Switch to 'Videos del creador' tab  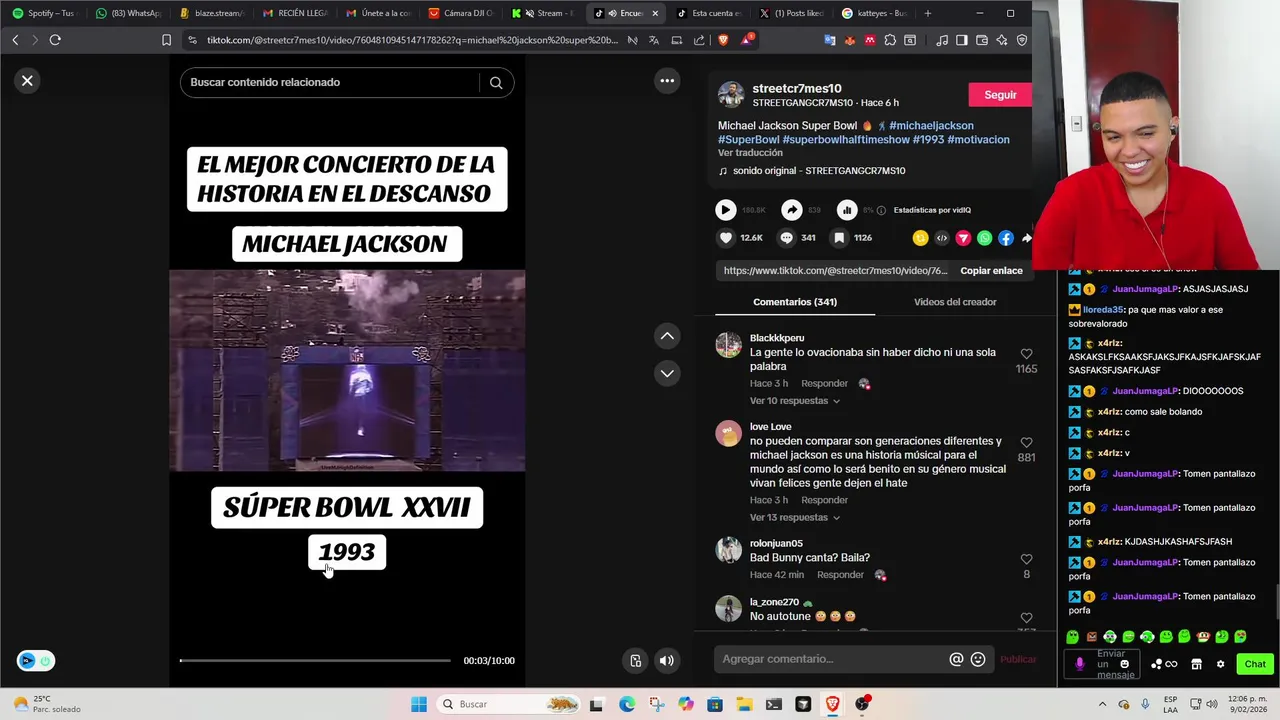pyautogui.click(x=955, y=302)
